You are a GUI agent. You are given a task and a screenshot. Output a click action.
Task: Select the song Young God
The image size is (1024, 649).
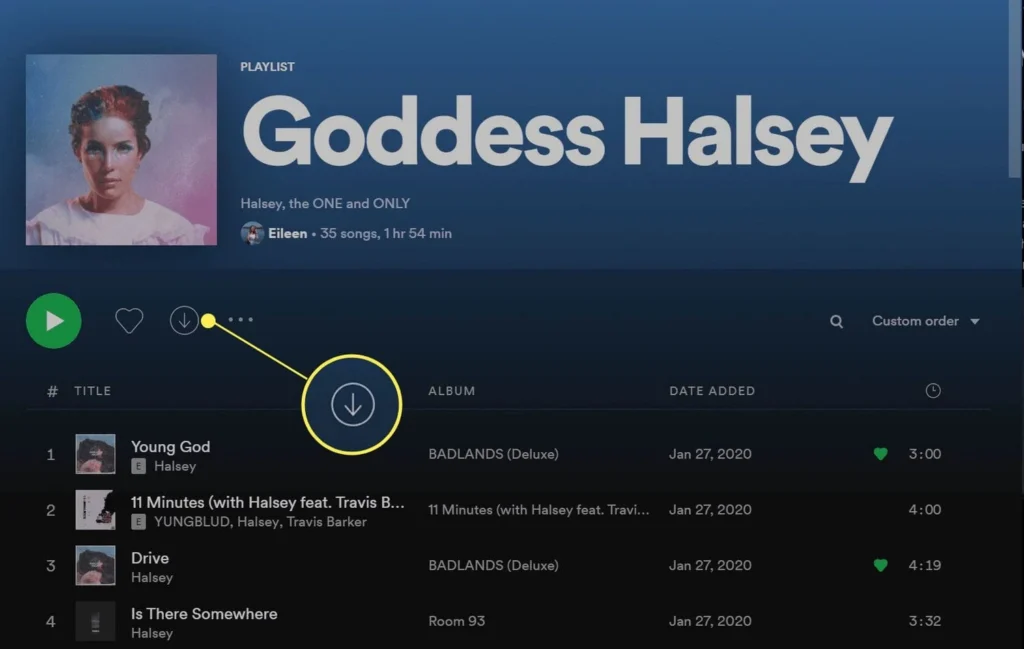[170, 447]
